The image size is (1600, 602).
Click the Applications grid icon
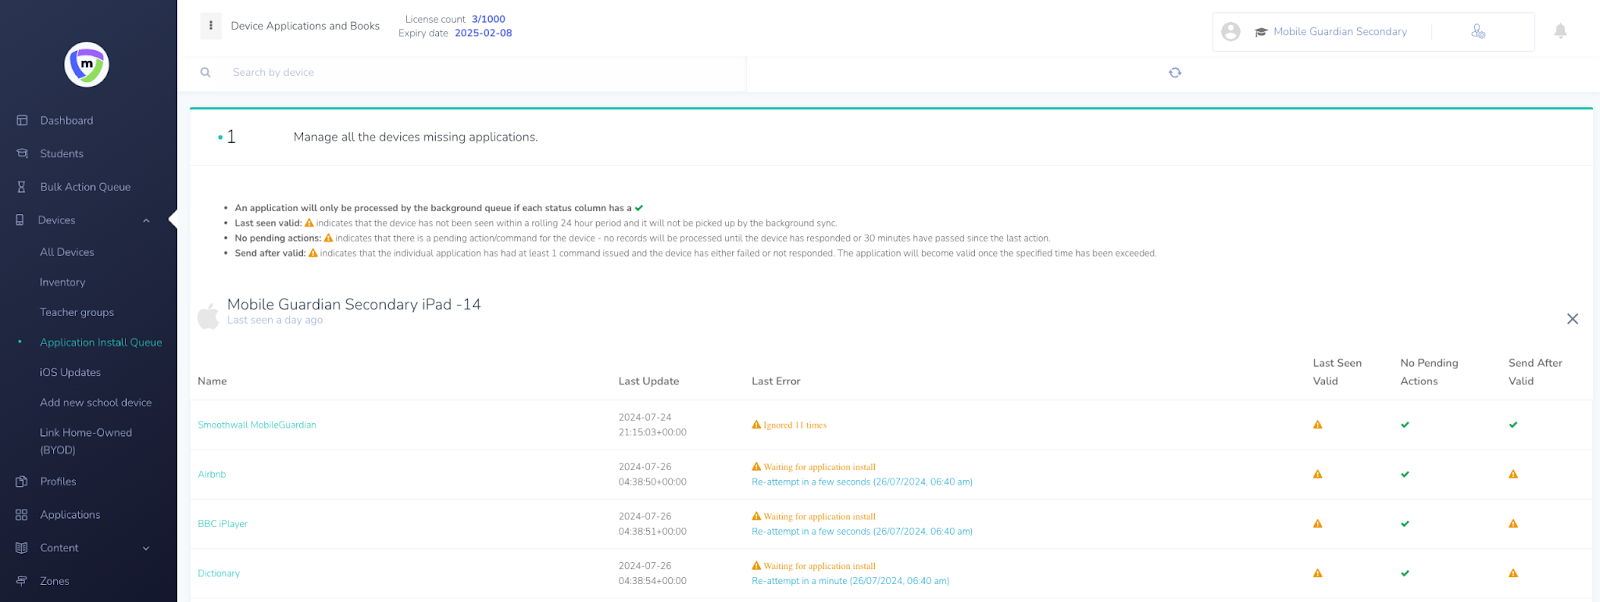[22, 515]
